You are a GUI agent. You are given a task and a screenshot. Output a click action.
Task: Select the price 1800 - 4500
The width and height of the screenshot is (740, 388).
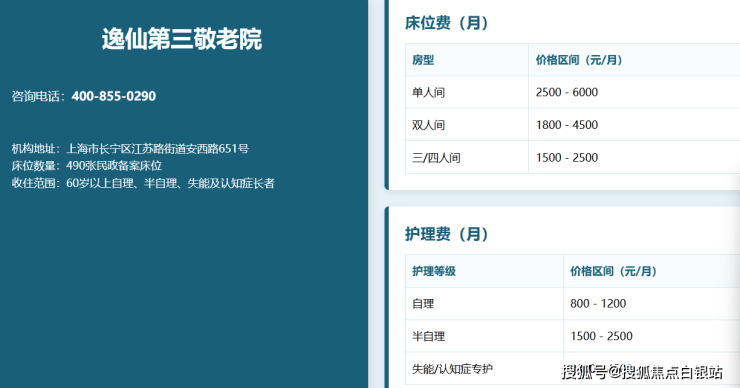(567, 125)
